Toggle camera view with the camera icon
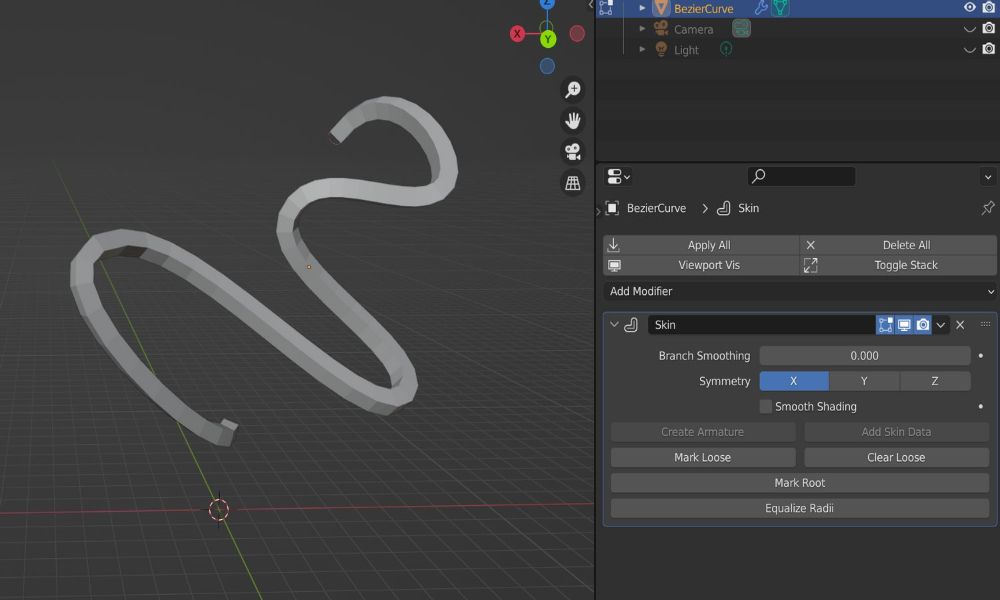The image size is (1000, 600). [x=573, y=152]
